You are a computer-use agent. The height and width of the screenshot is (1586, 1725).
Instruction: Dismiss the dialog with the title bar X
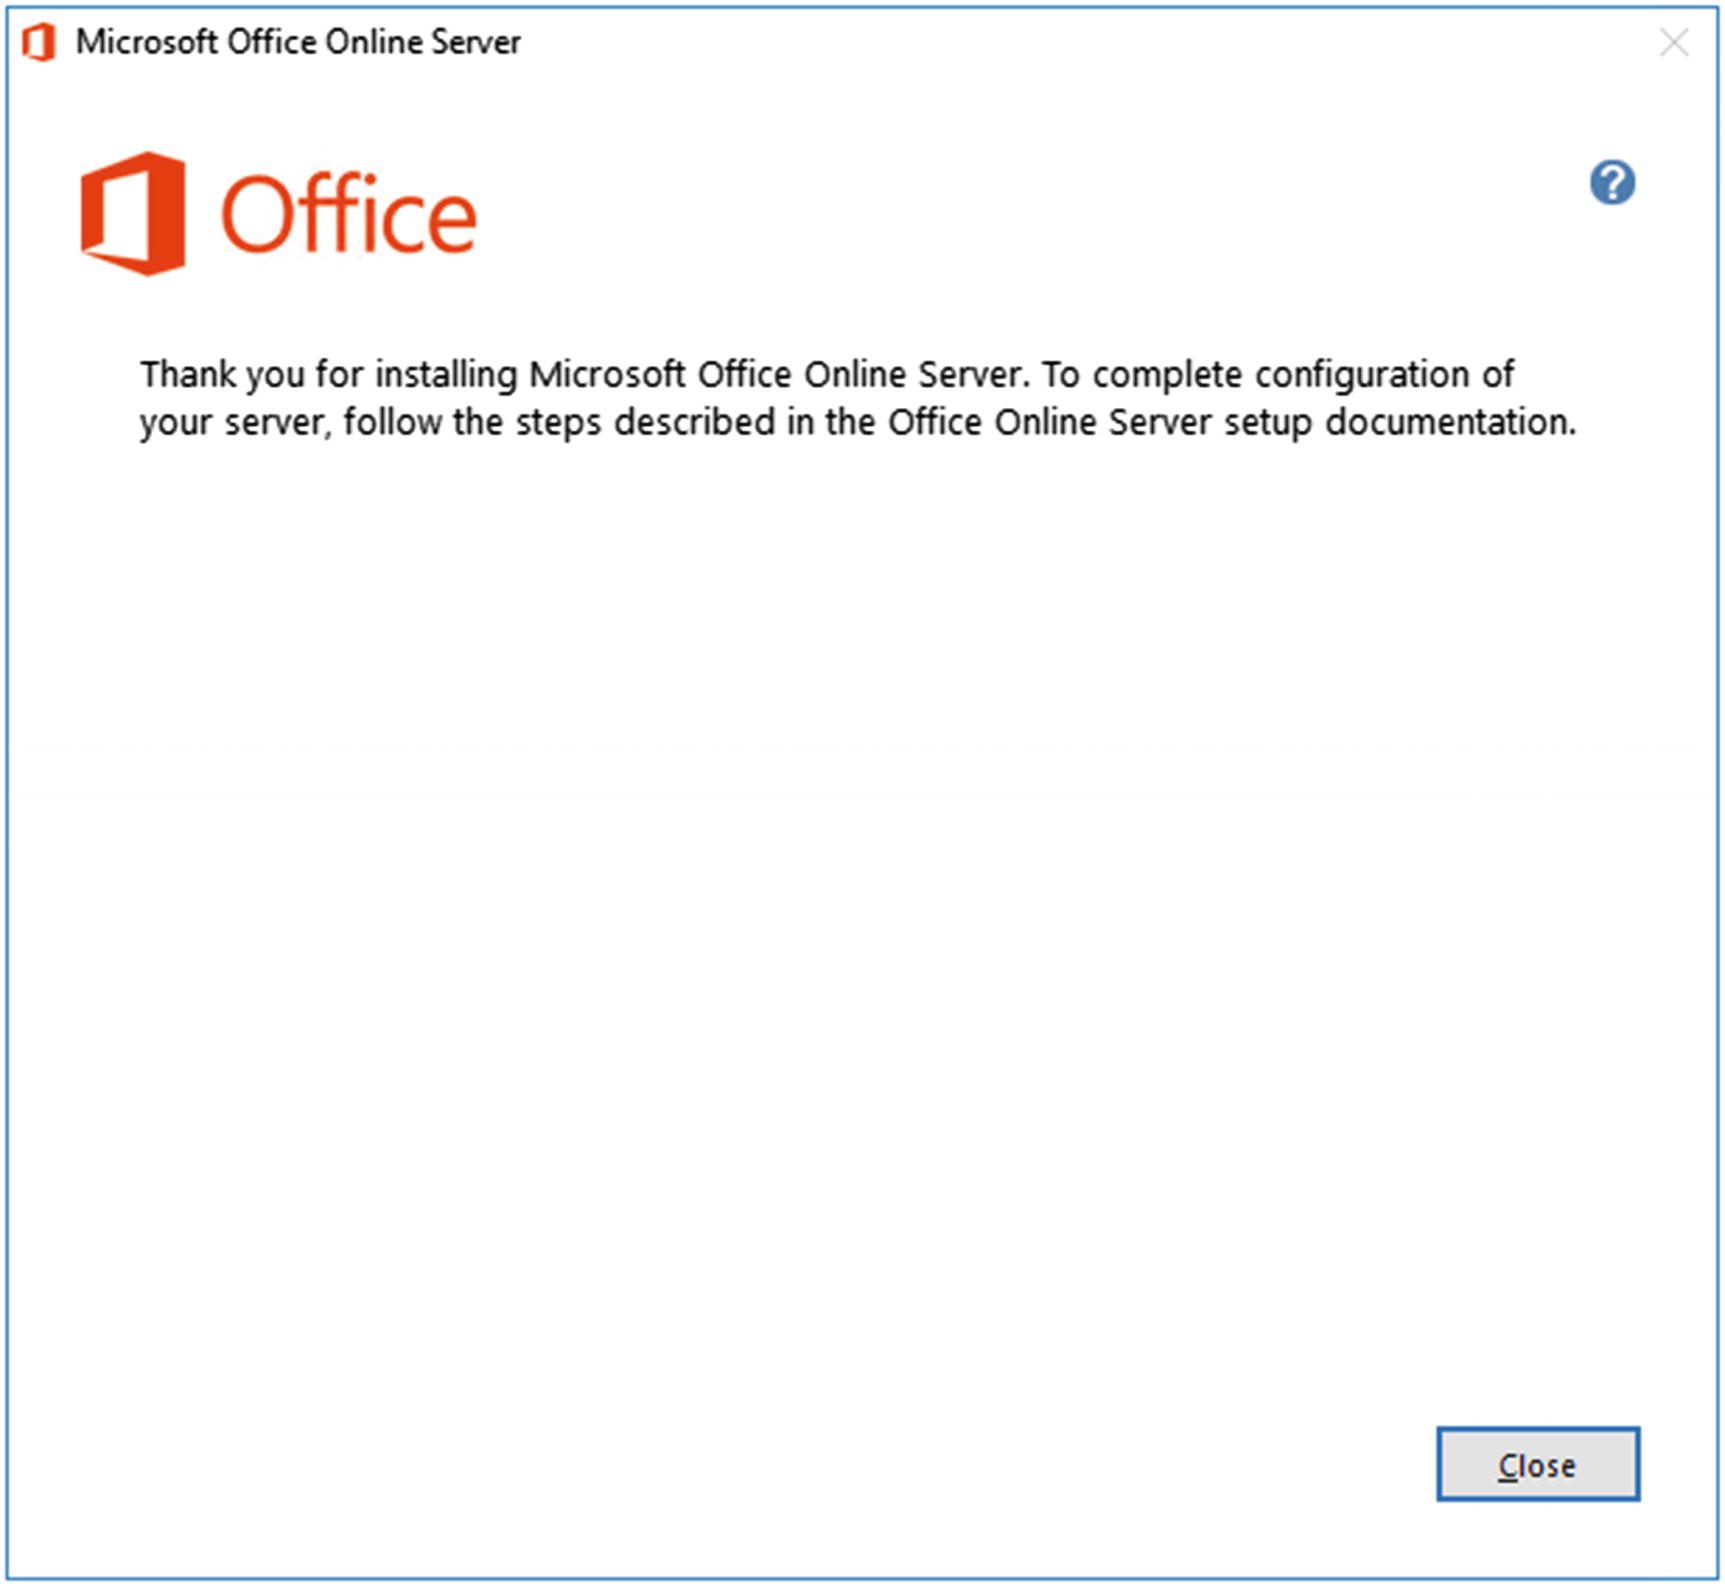point(1674,43)
